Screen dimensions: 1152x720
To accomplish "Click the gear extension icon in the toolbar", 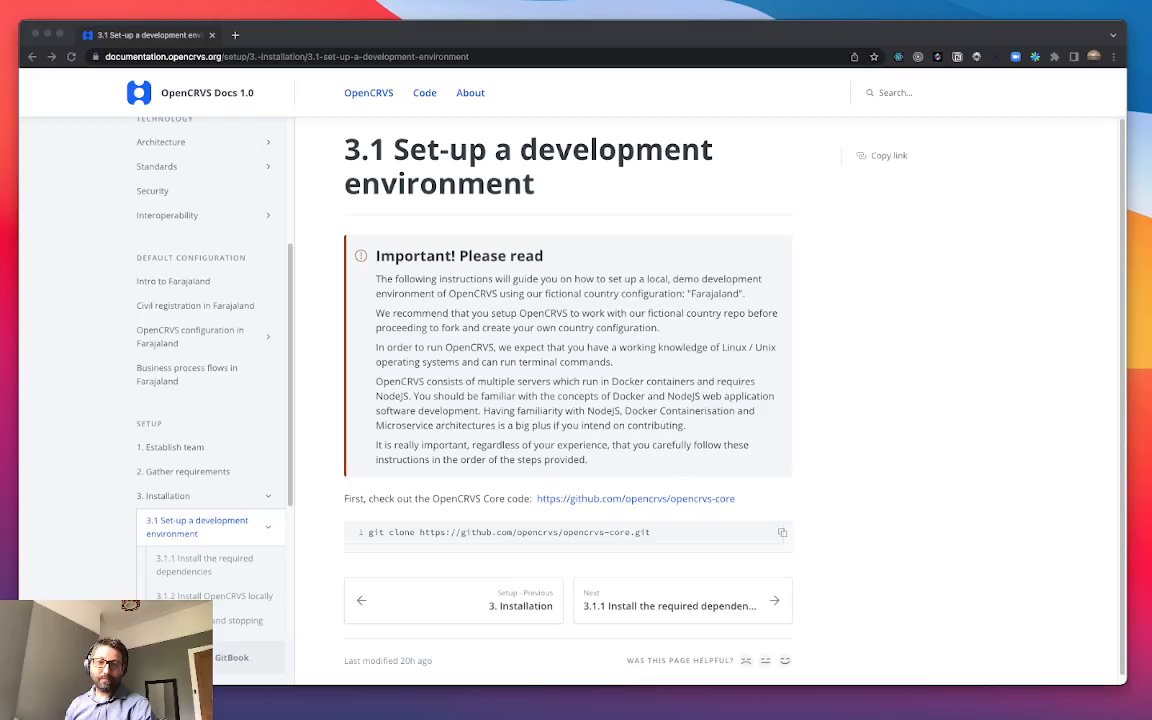I will 976,57.
